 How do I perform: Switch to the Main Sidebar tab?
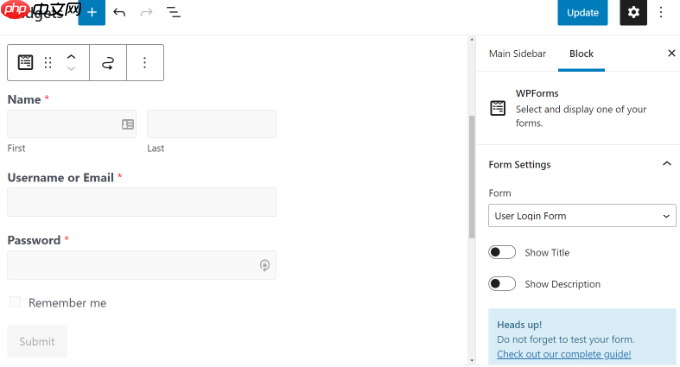click(x=517, y=53)
